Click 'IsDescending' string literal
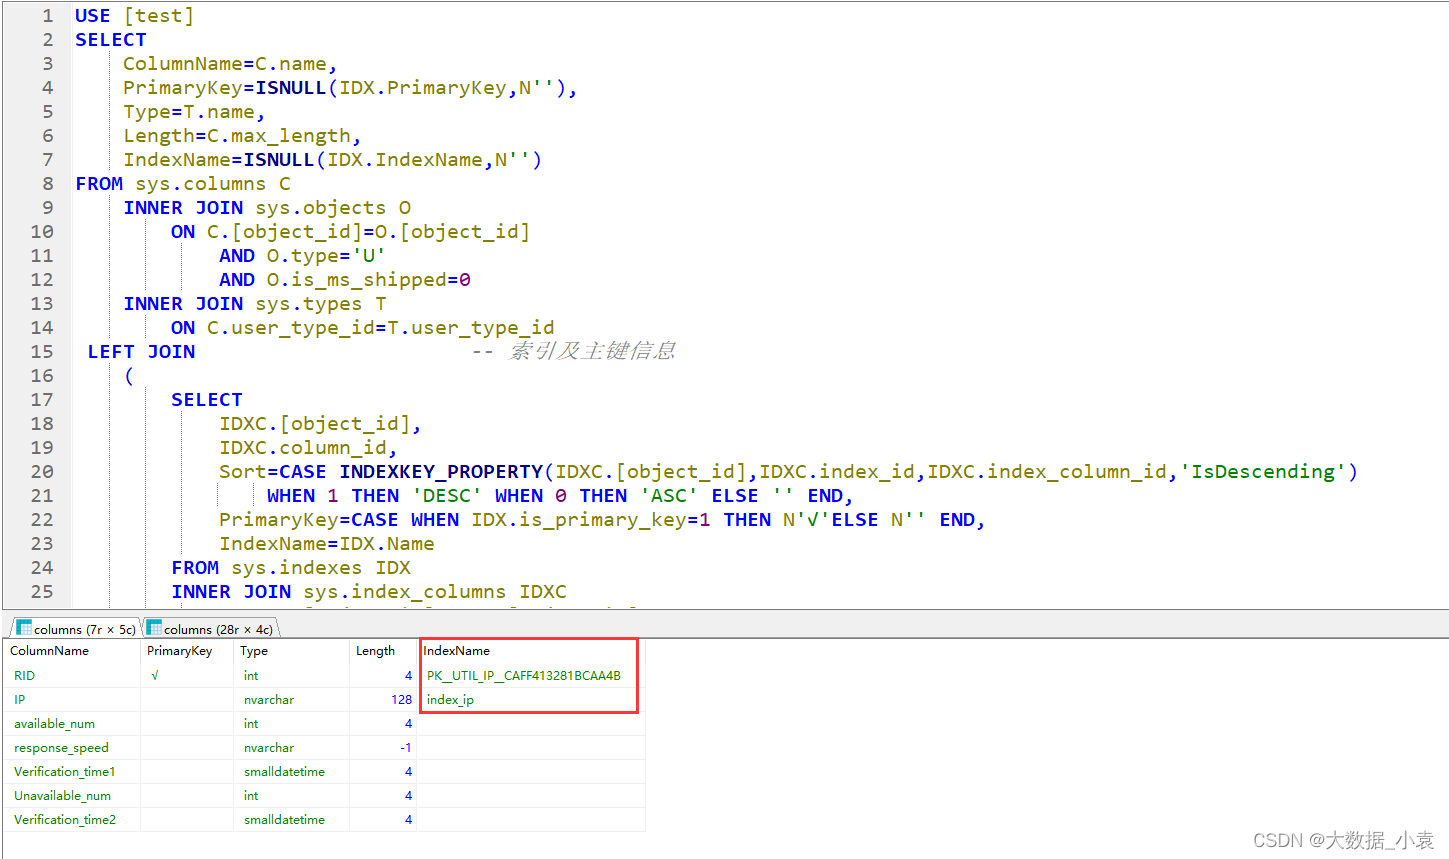 point(1263,472)
